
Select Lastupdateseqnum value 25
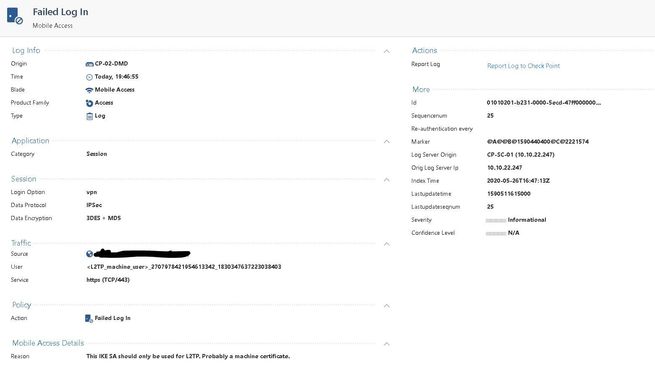[490, 207]
